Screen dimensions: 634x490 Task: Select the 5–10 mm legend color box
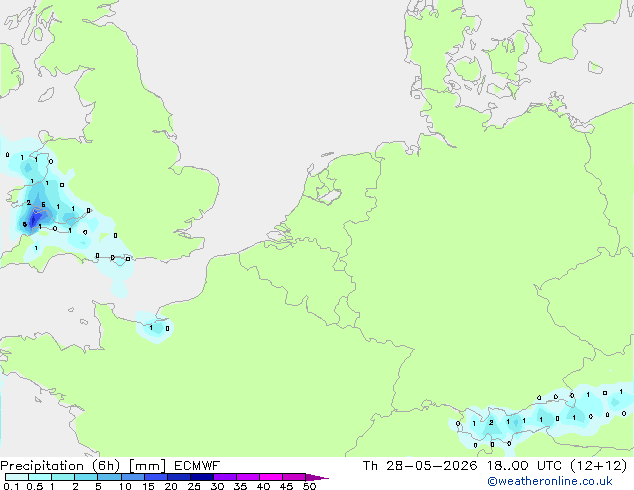tap(109, 477)
